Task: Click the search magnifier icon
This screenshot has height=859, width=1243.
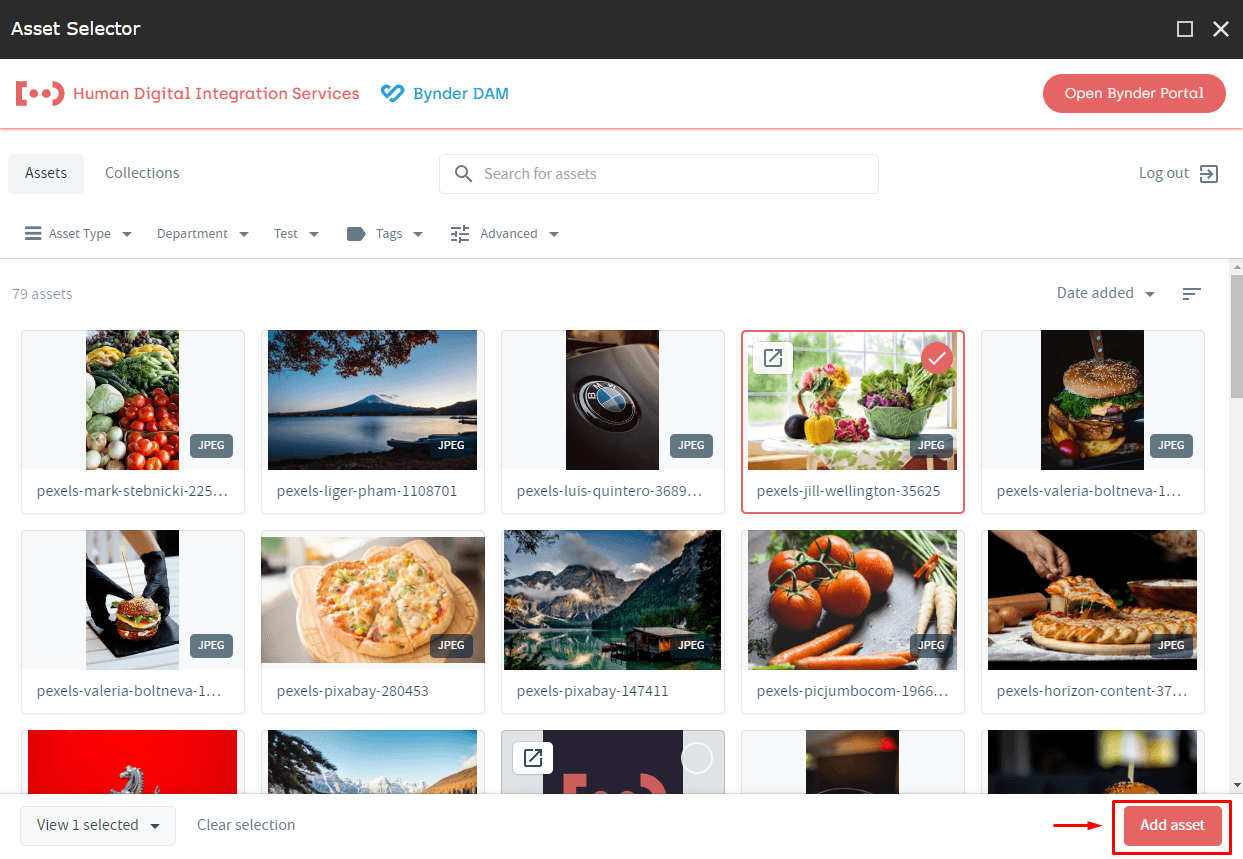Action: [463, 174]
